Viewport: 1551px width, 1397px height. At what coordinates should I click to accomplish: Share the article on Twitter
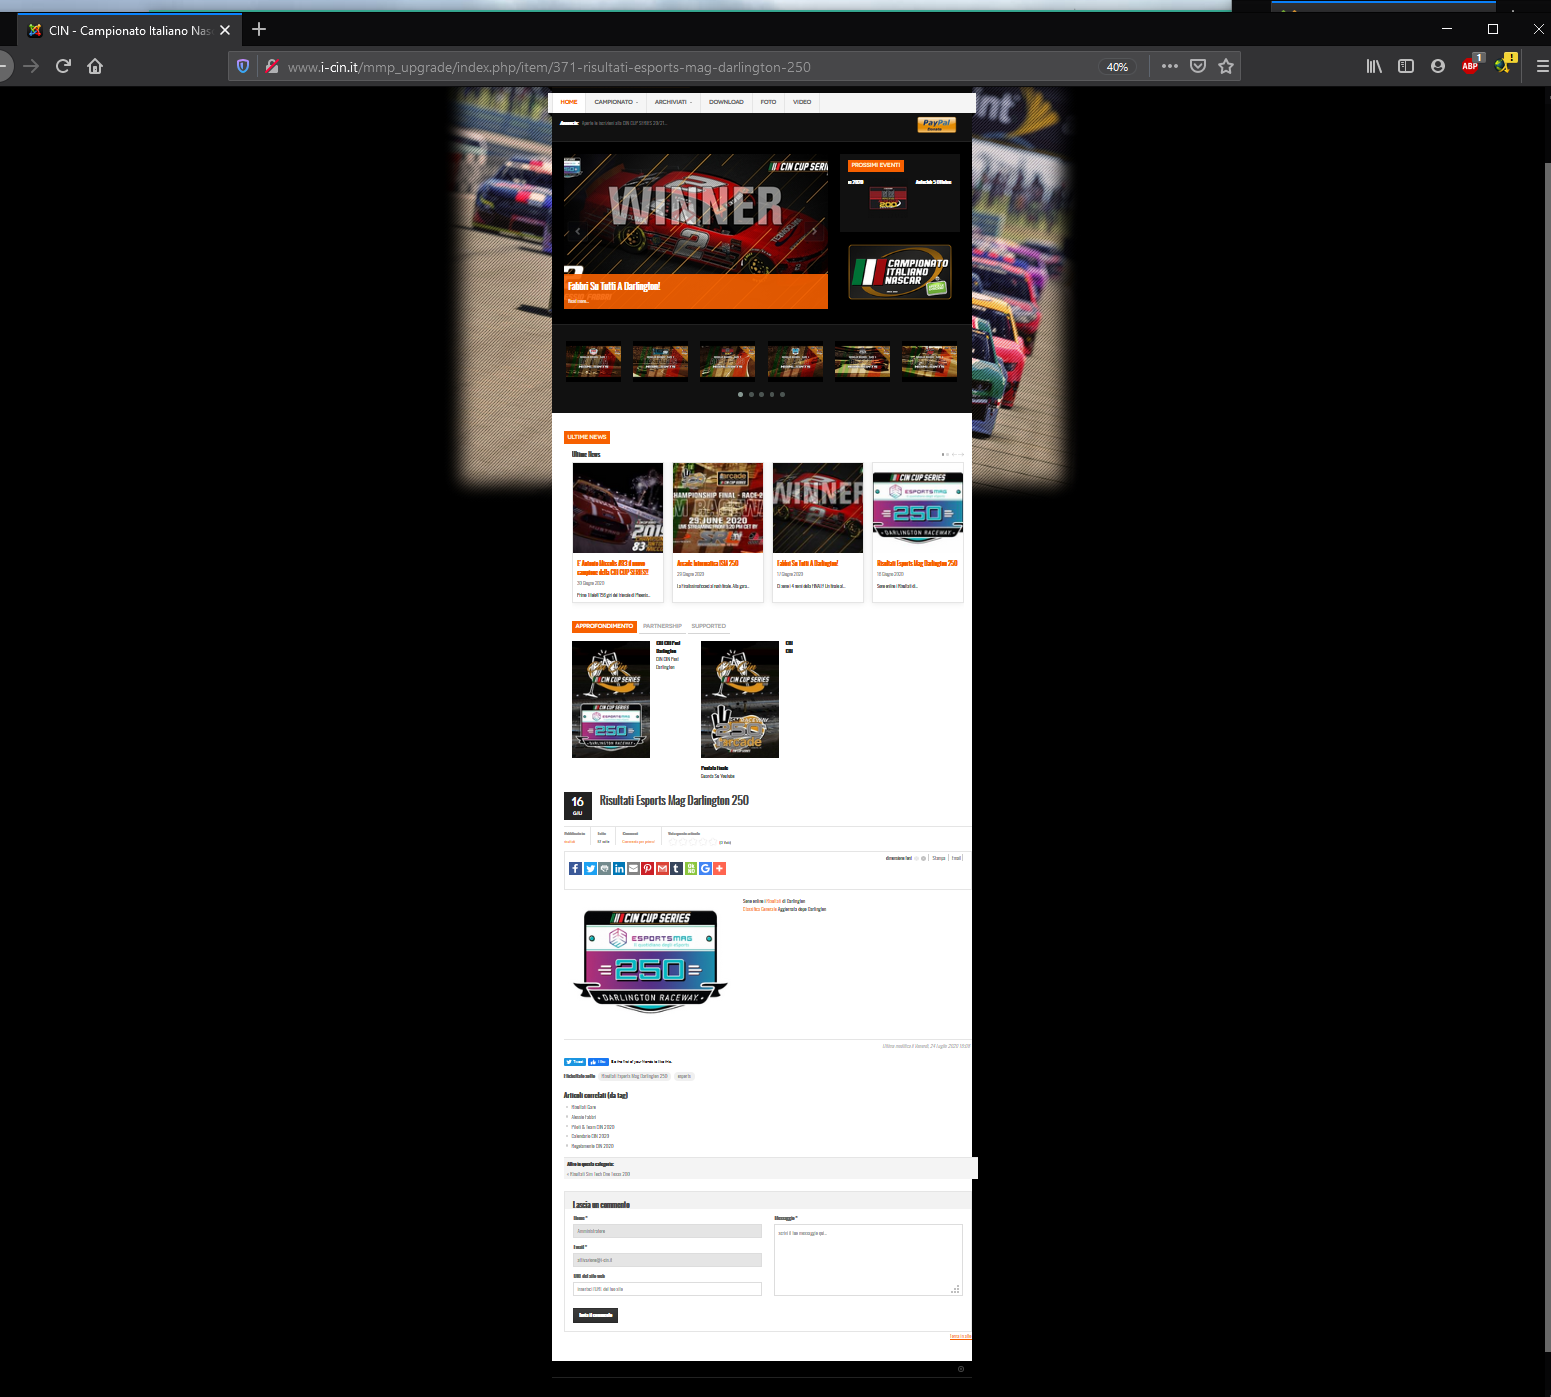coord(590,869)
